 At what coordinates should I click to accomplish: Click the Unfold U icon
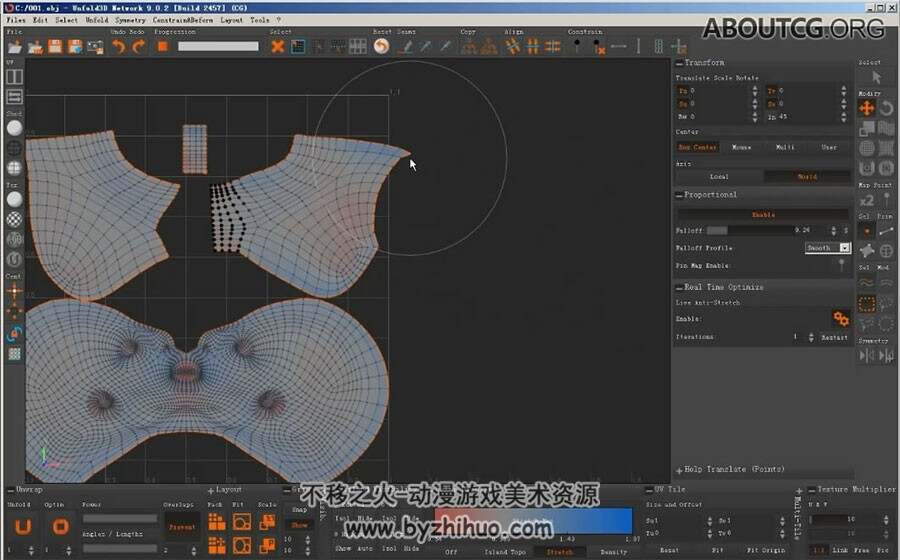click(x=23, y=527)
